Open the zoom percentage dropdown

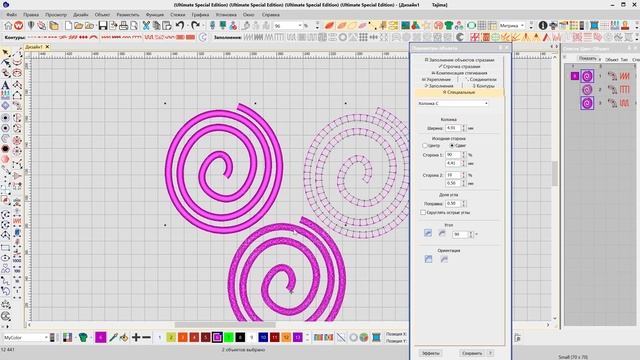(x=300, y=26)
